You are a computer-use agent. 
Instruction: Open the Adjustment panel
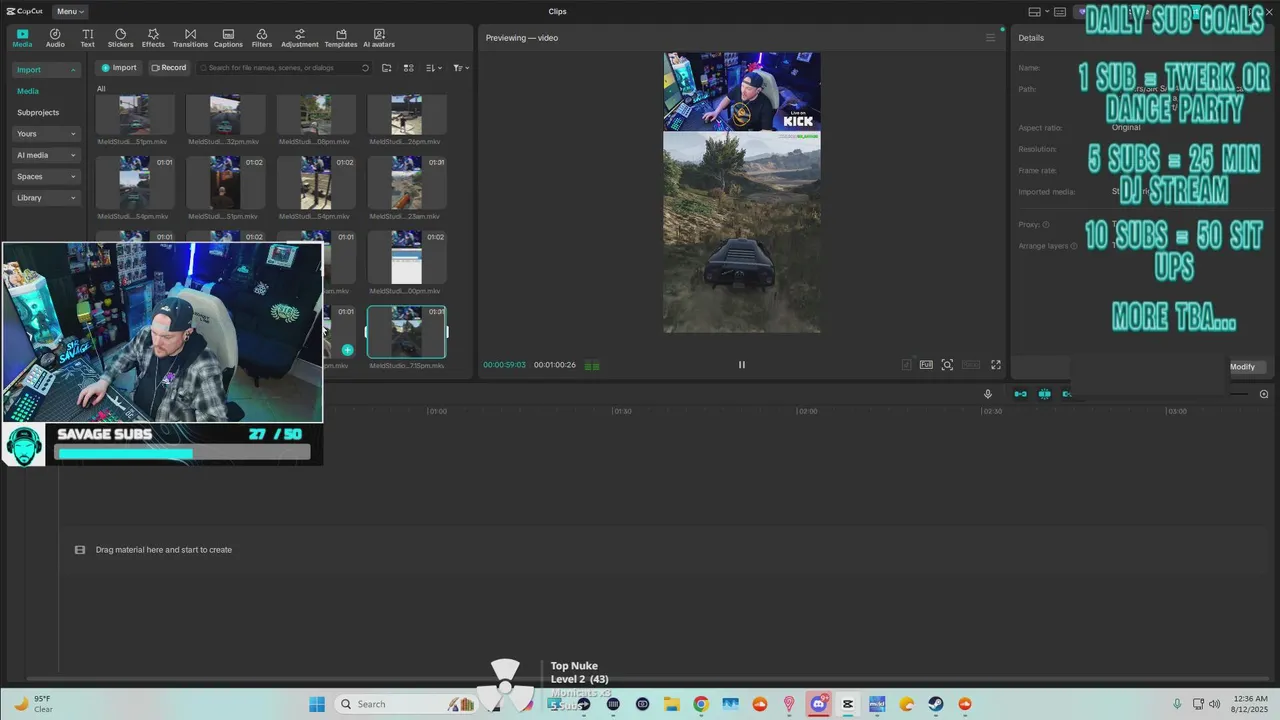(x=299, y=38)
